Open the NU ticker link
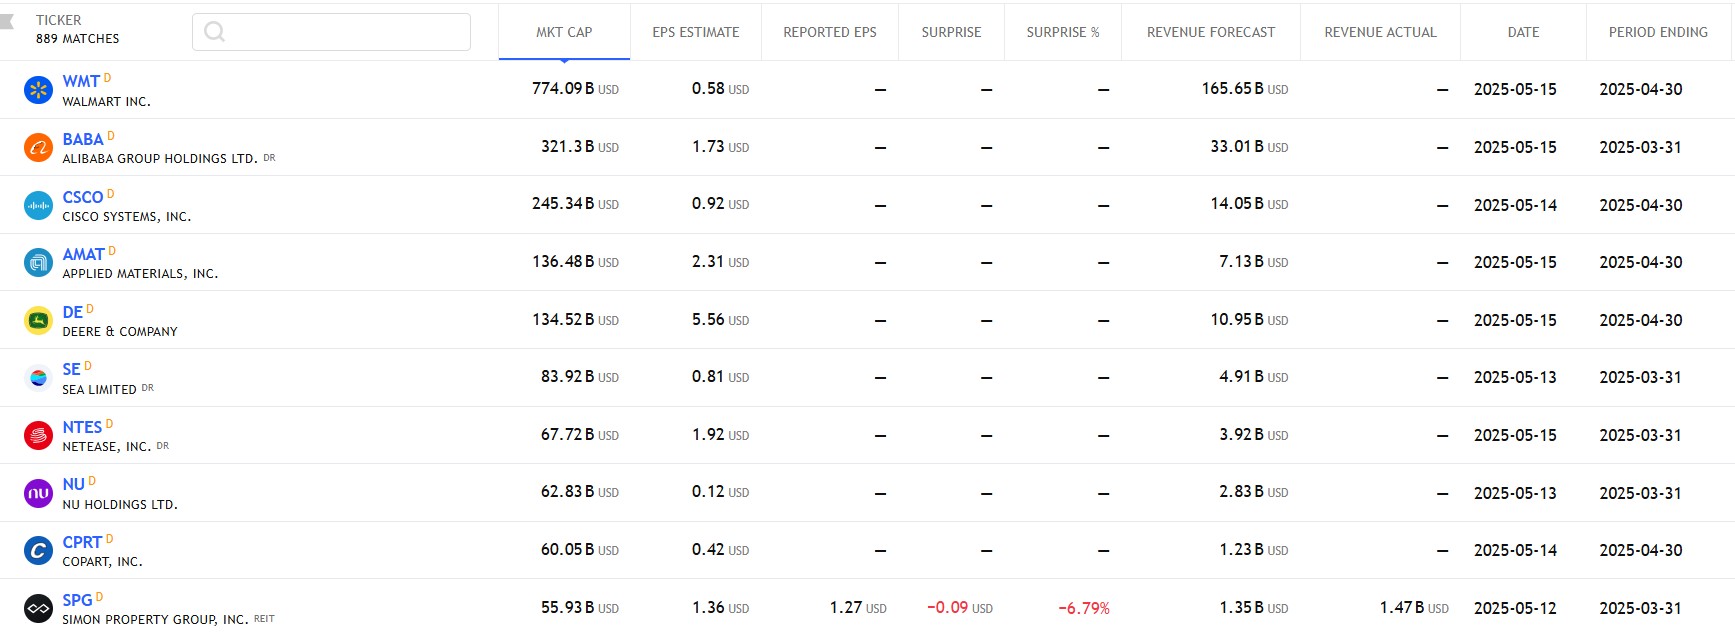The width and height of the screenshot is (1735, 634). 74,485
